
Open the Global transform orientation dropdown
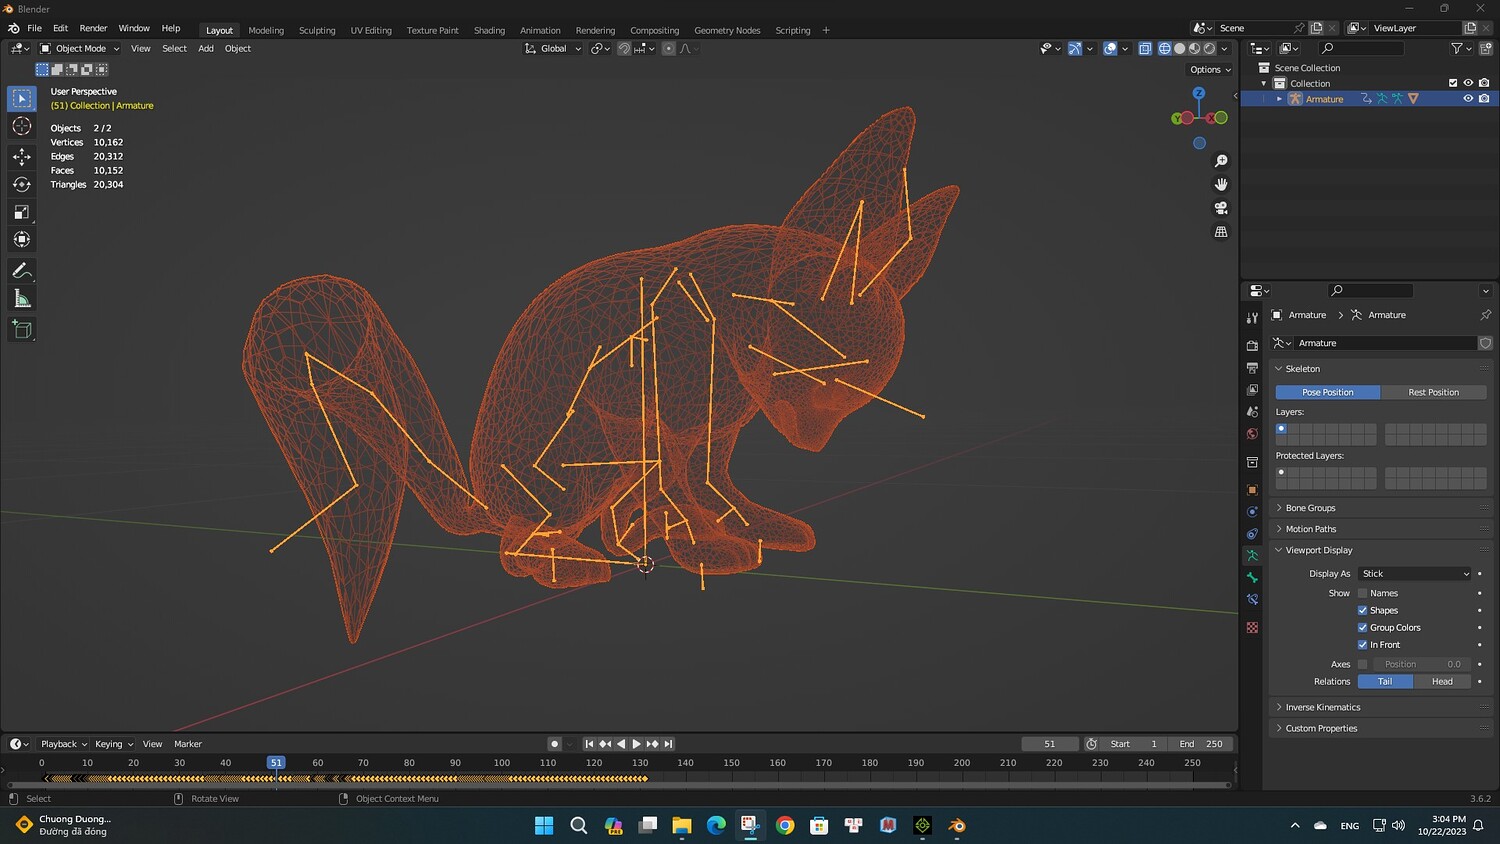click(x=553, y=48)
